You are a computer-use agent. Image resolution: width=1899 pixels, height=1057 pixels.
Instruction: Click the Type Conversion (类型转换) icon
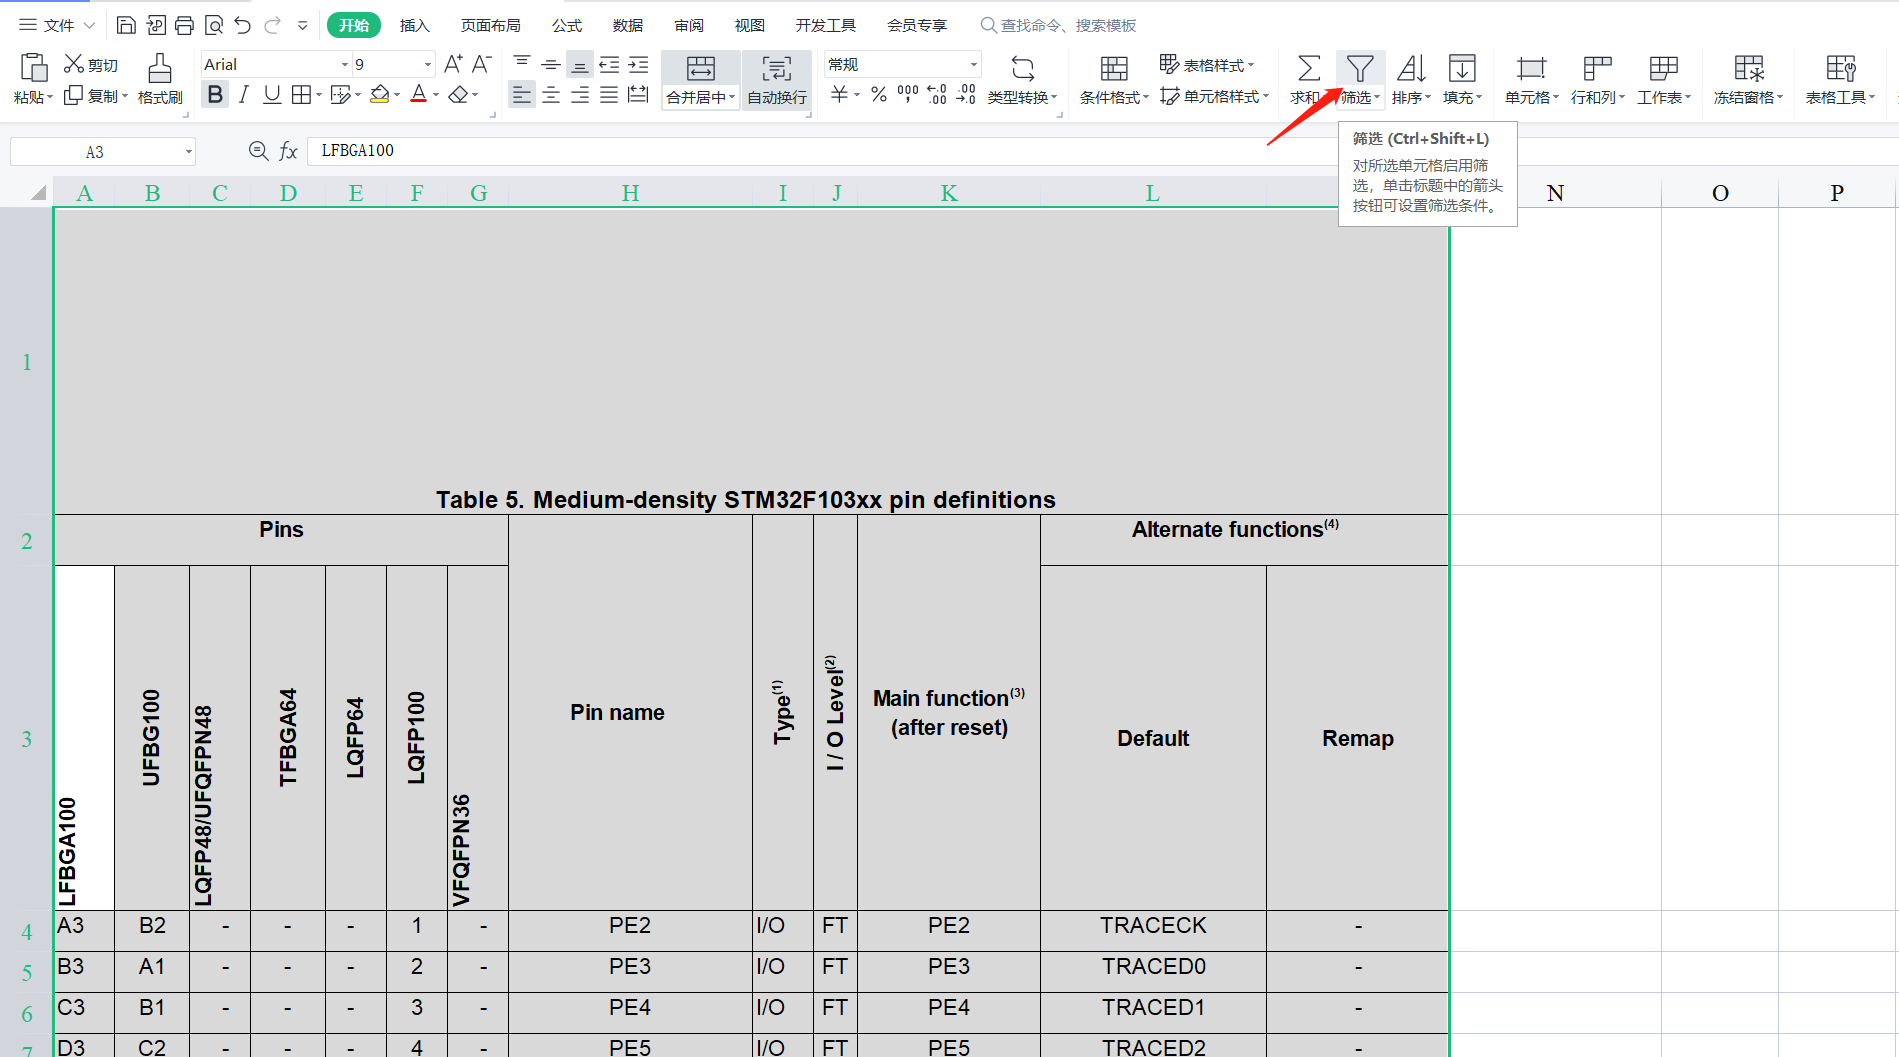(x=1022, y=68)
